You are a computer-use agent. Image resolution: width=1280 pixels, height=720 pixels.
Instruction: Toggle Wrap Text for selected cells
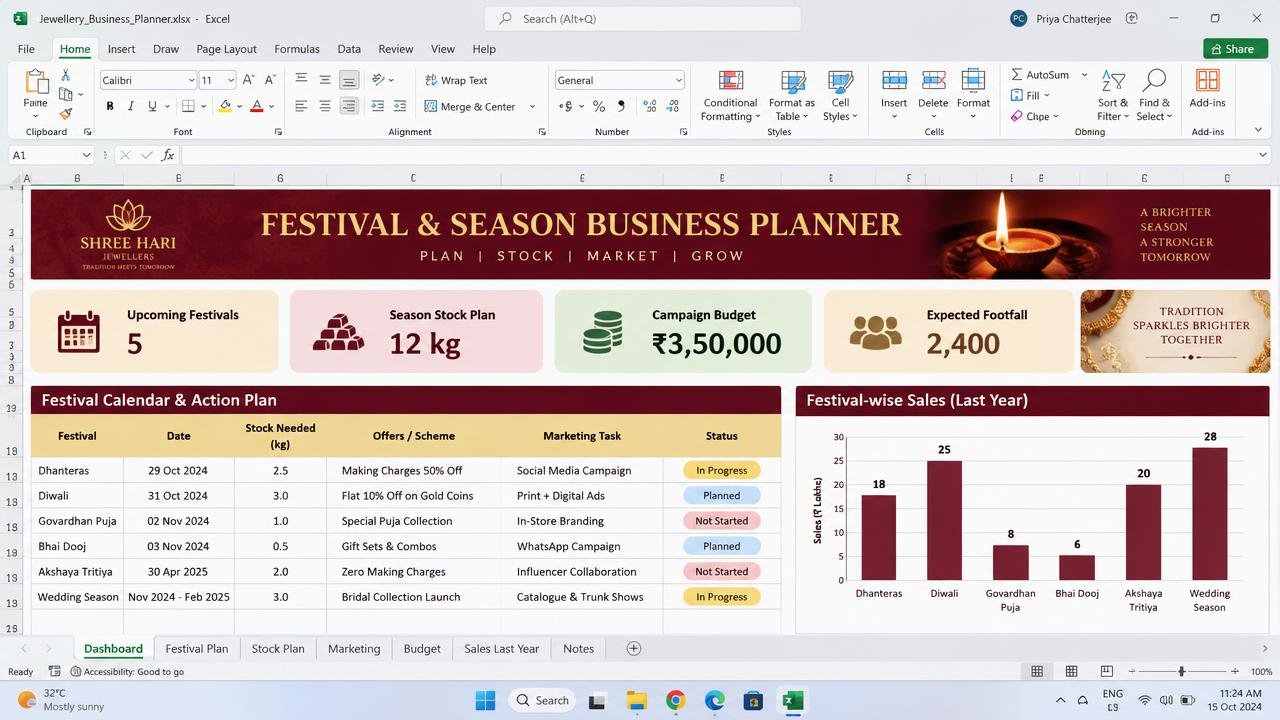coord(456,80)
